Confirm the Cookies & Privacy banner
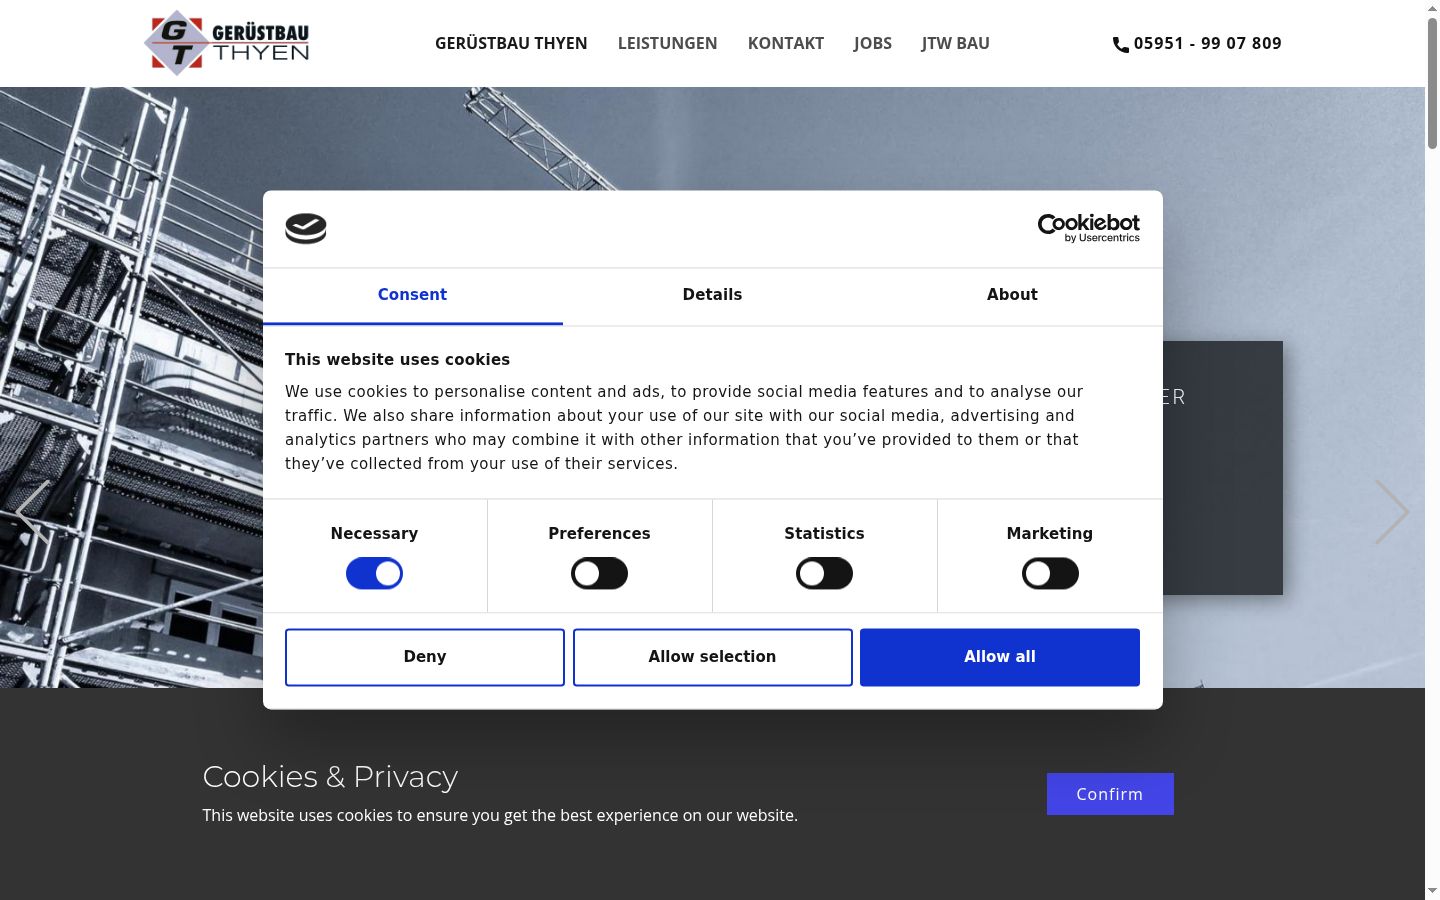The height and width of the screenshot is (900, 1440). click(1110, 794)
